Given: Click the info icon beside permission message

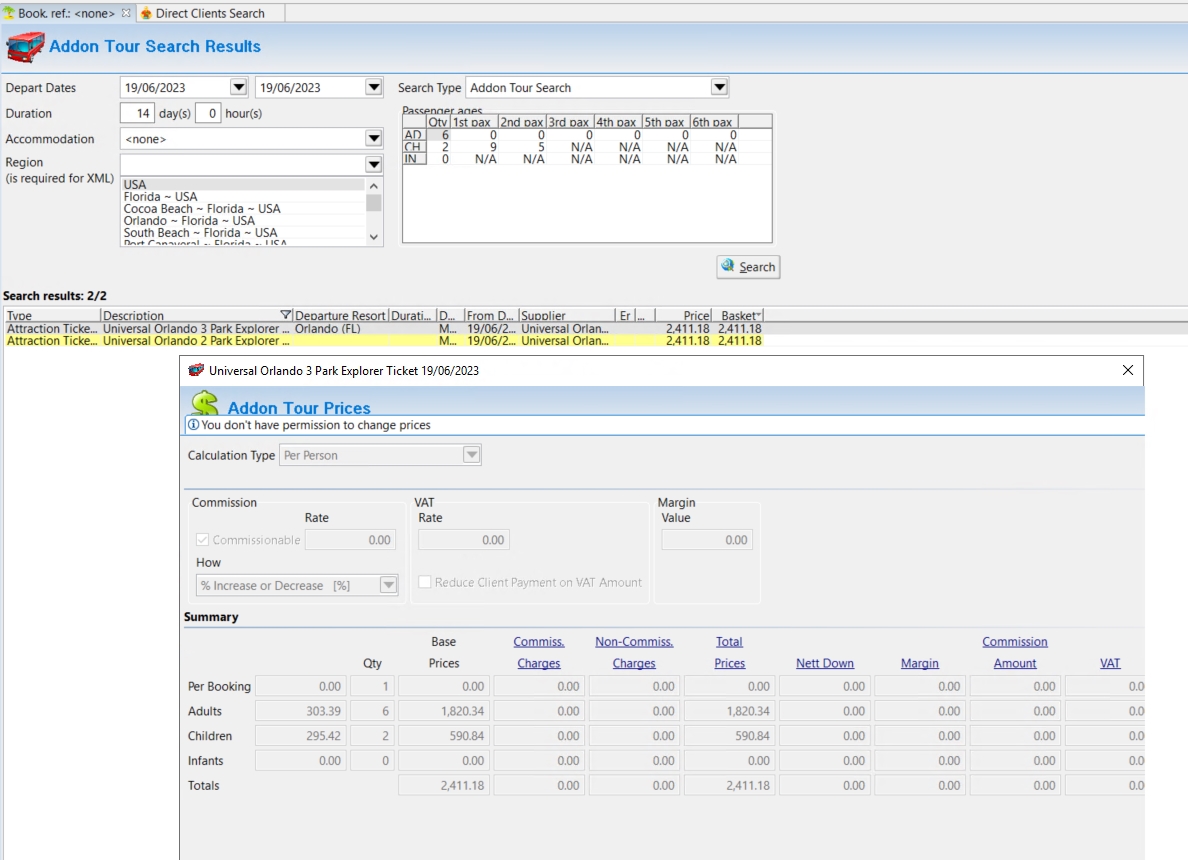Looking at the screenshot, I should click(x=193, y=425).
